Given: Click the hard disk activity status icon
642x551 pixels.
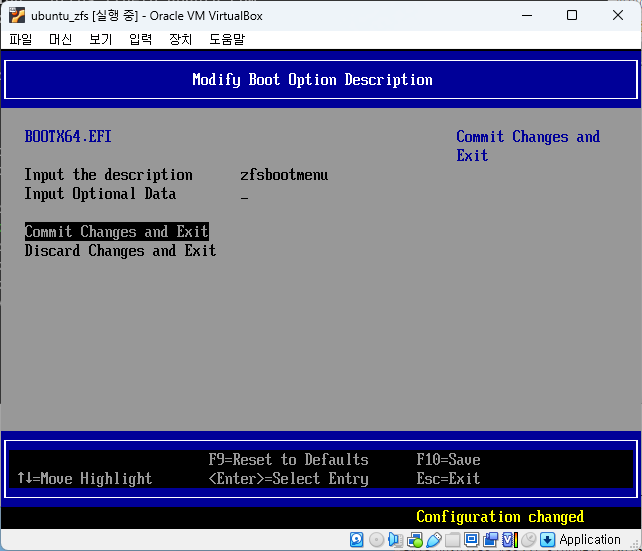Looking at the screenshot, I should (x=357, y=540).
